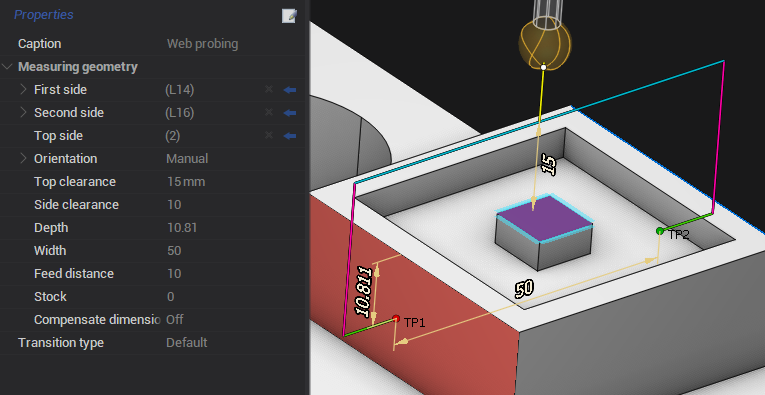765x395 pixels.
Task: Select the Transition type property label
Action: pos(61,343)
